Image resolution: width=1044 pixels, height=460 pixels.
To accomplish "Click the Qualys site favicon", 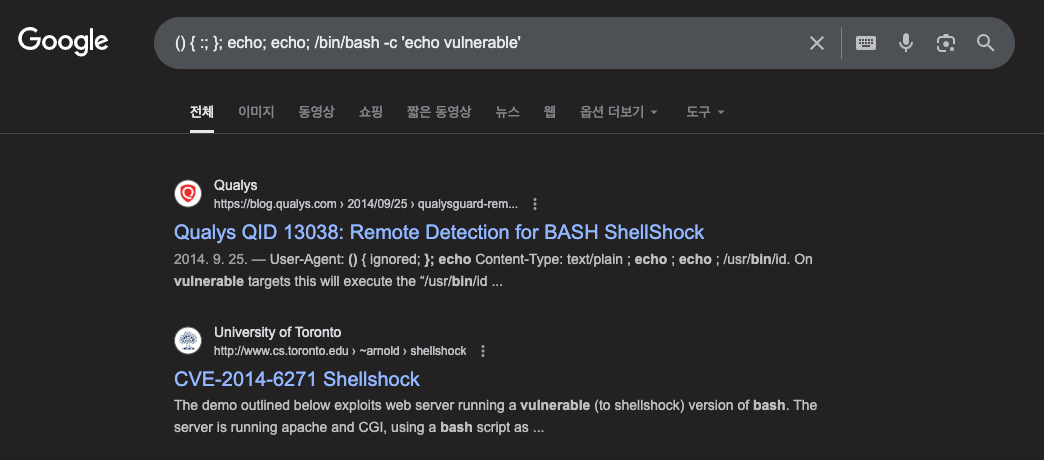I will pyautogui.click(x=188, y=194).
